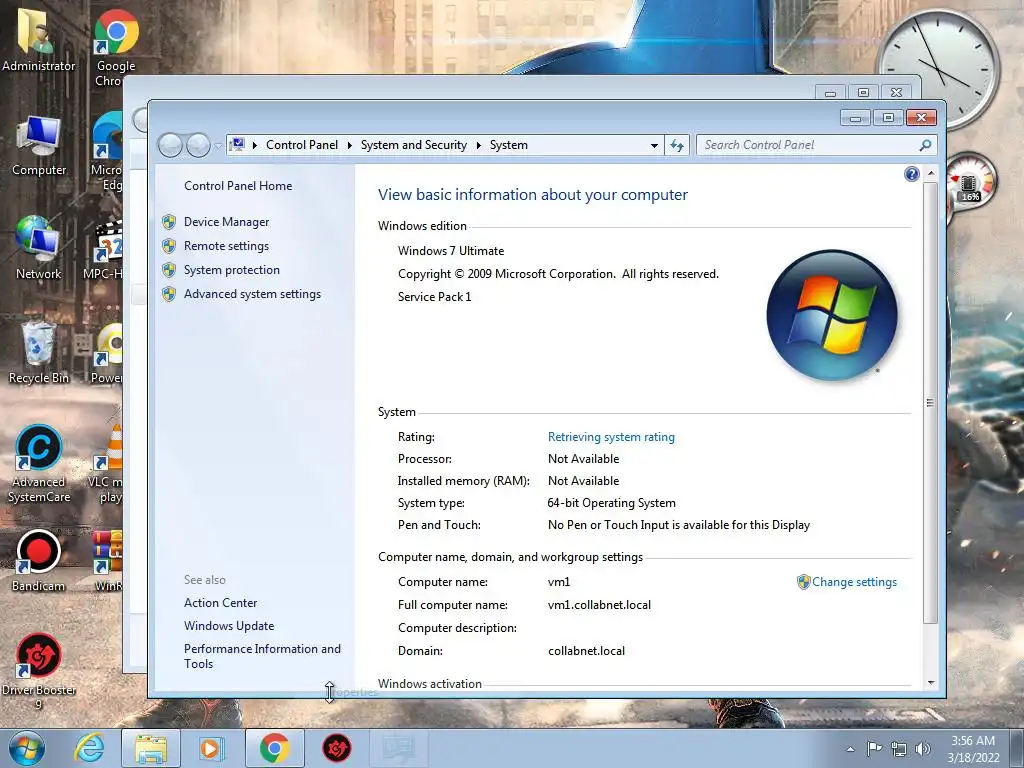Focus the Search Control Panel field
1024x768 pixels.
click(x=817, y=145)
